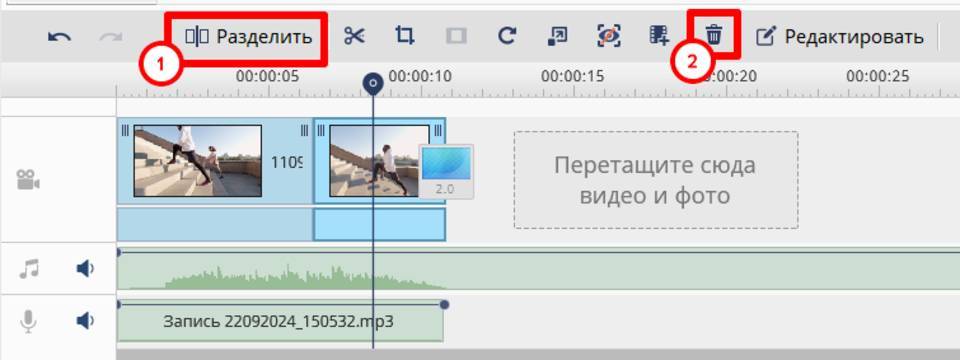Image resolution: width=960 pixels, height=360 pixels.
Task: Click the highlighted strip under second clip
Action: coord(380,224)
